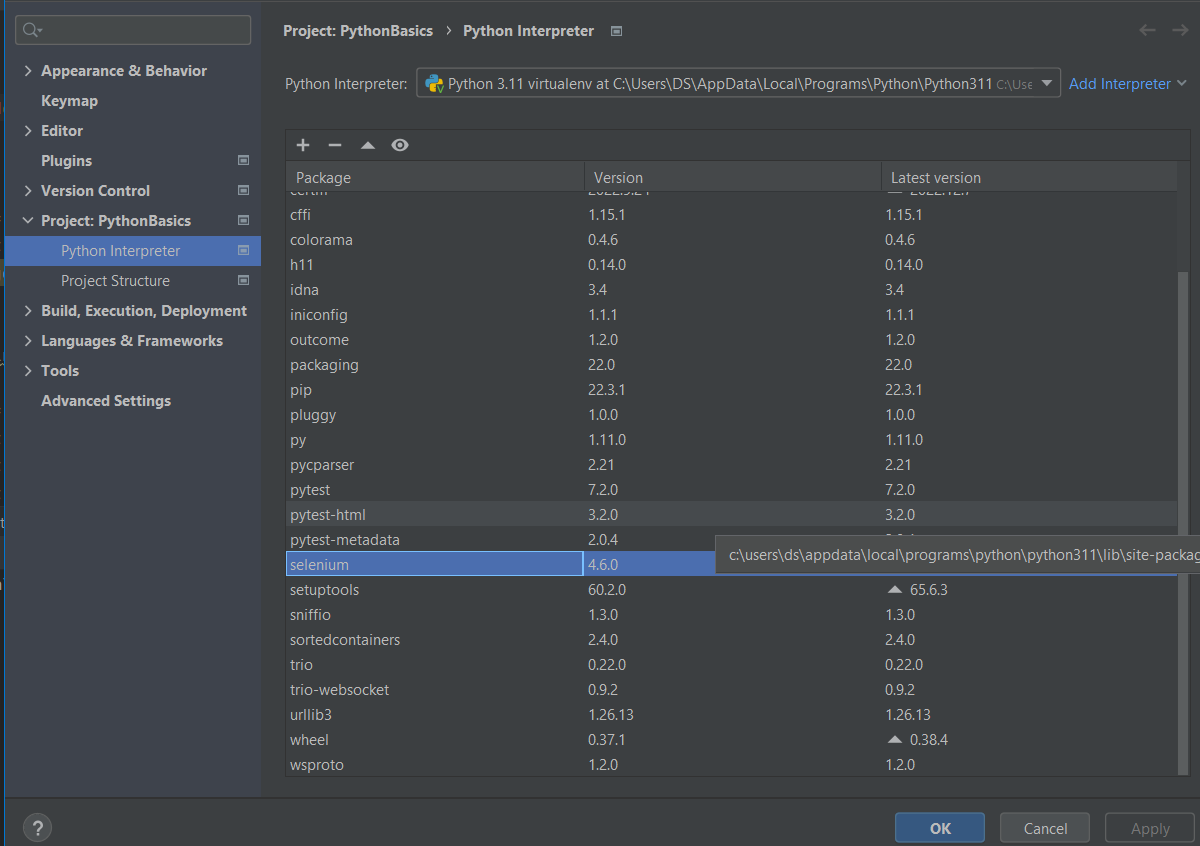Select the cffi package row
Viewport: 1200px width, 846px height.
click(730, 215)
